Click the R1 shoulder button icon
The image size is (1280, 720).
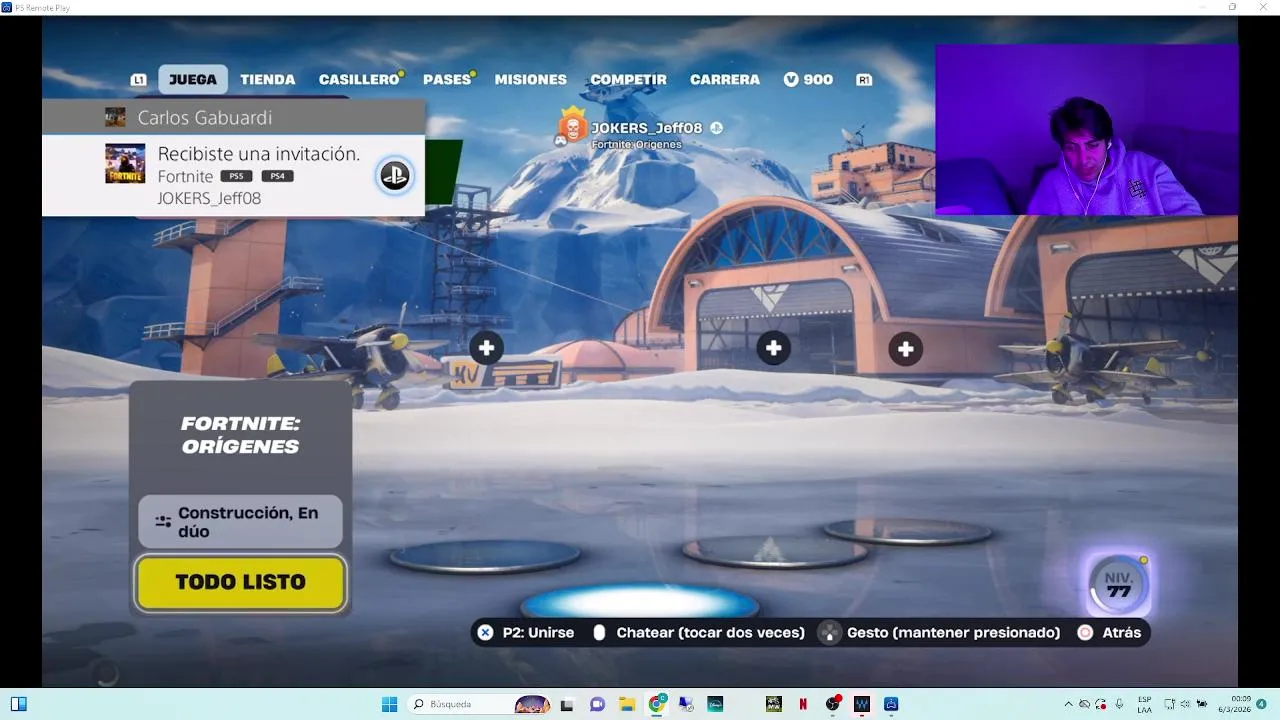pyautogui.click(x=864, y=80)
